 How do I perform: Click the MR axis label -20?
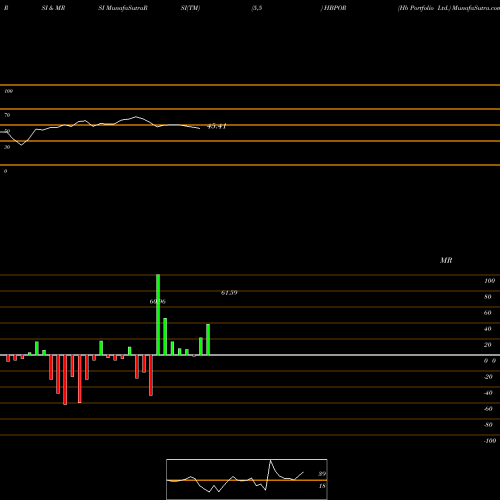[x=488, y=377]
